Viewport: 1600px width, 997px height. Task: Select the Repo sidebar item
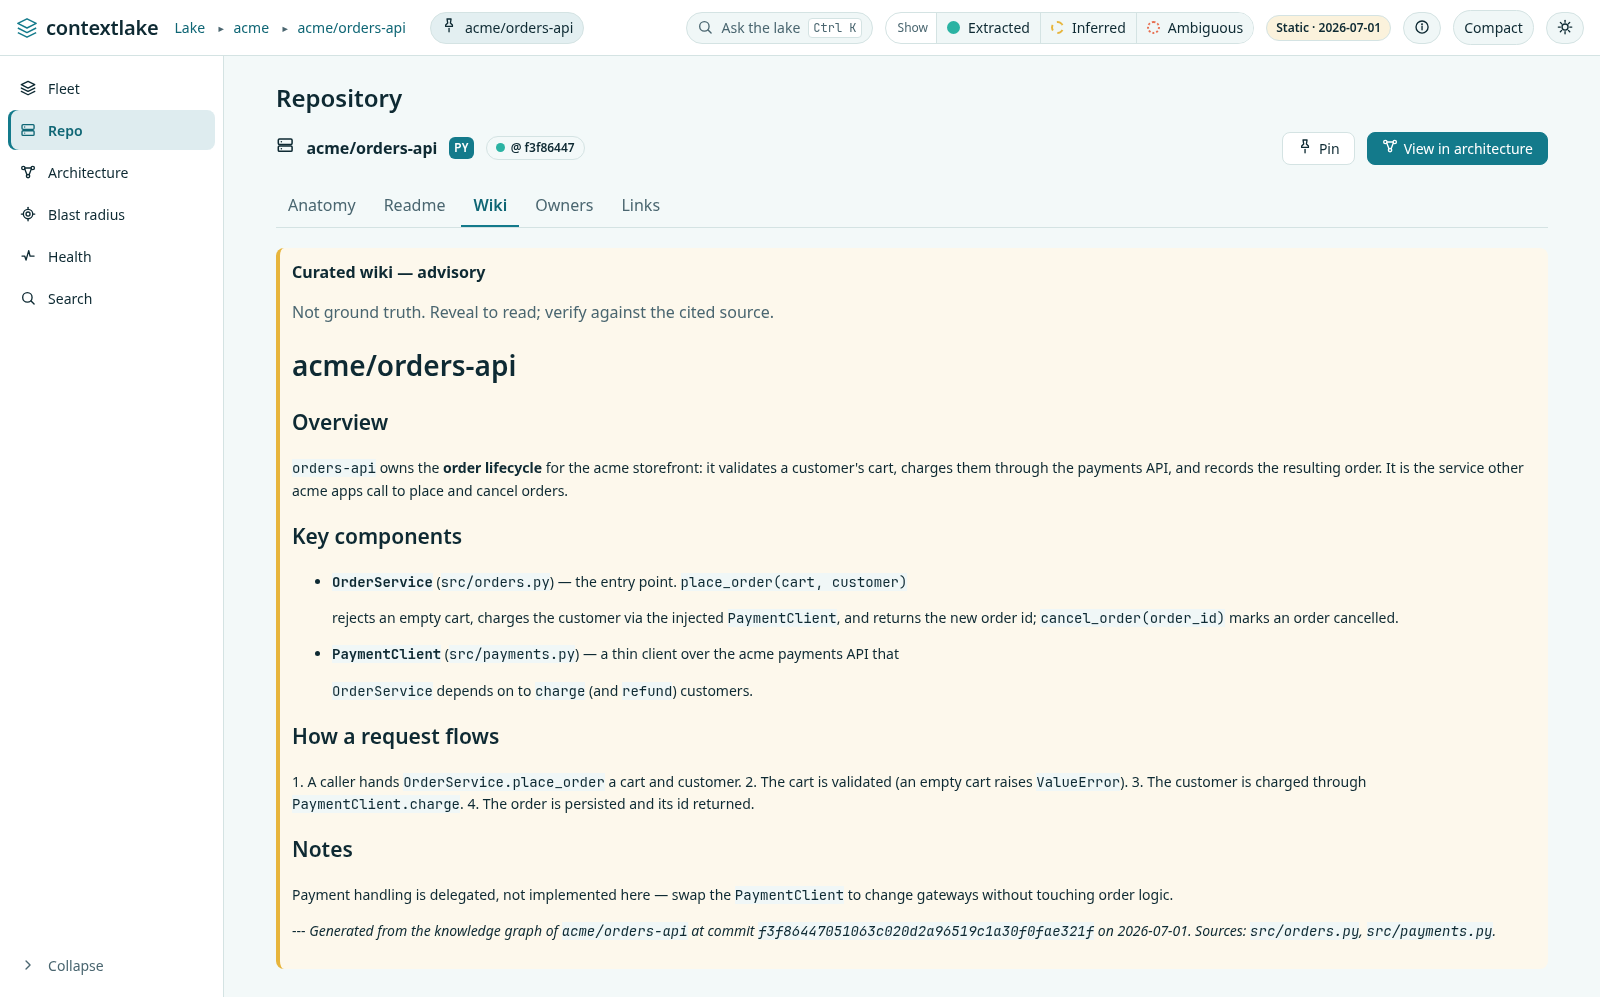[x=112, y=131]
